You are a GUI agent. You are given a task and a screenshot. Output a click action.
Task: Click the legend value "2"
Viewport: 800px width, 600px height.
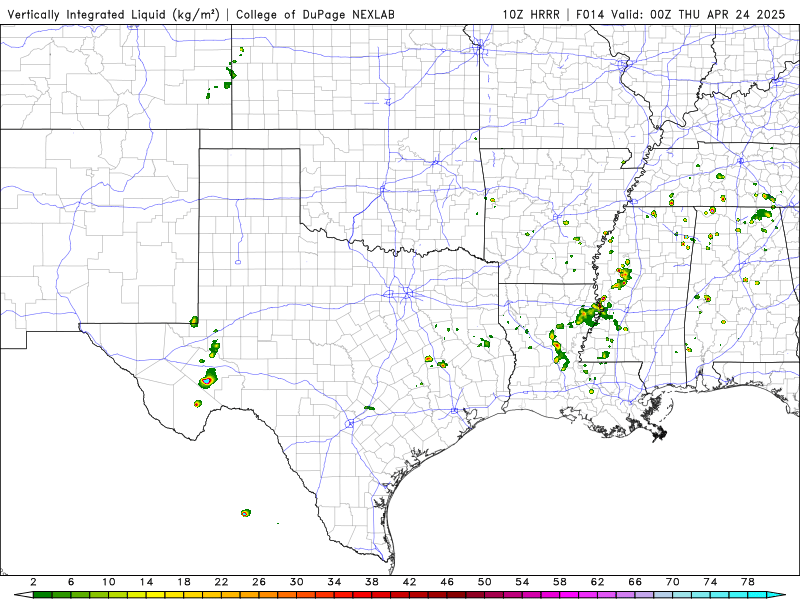[x=33, y=582]
